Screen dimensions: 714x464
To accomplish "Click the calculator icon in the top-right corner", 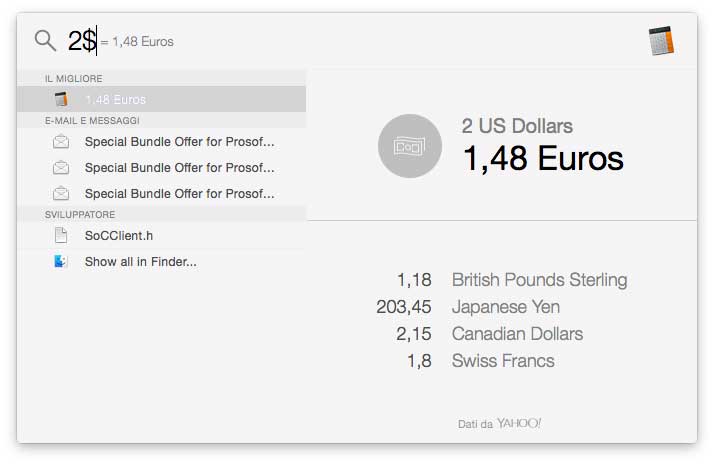I will [661, 41].
